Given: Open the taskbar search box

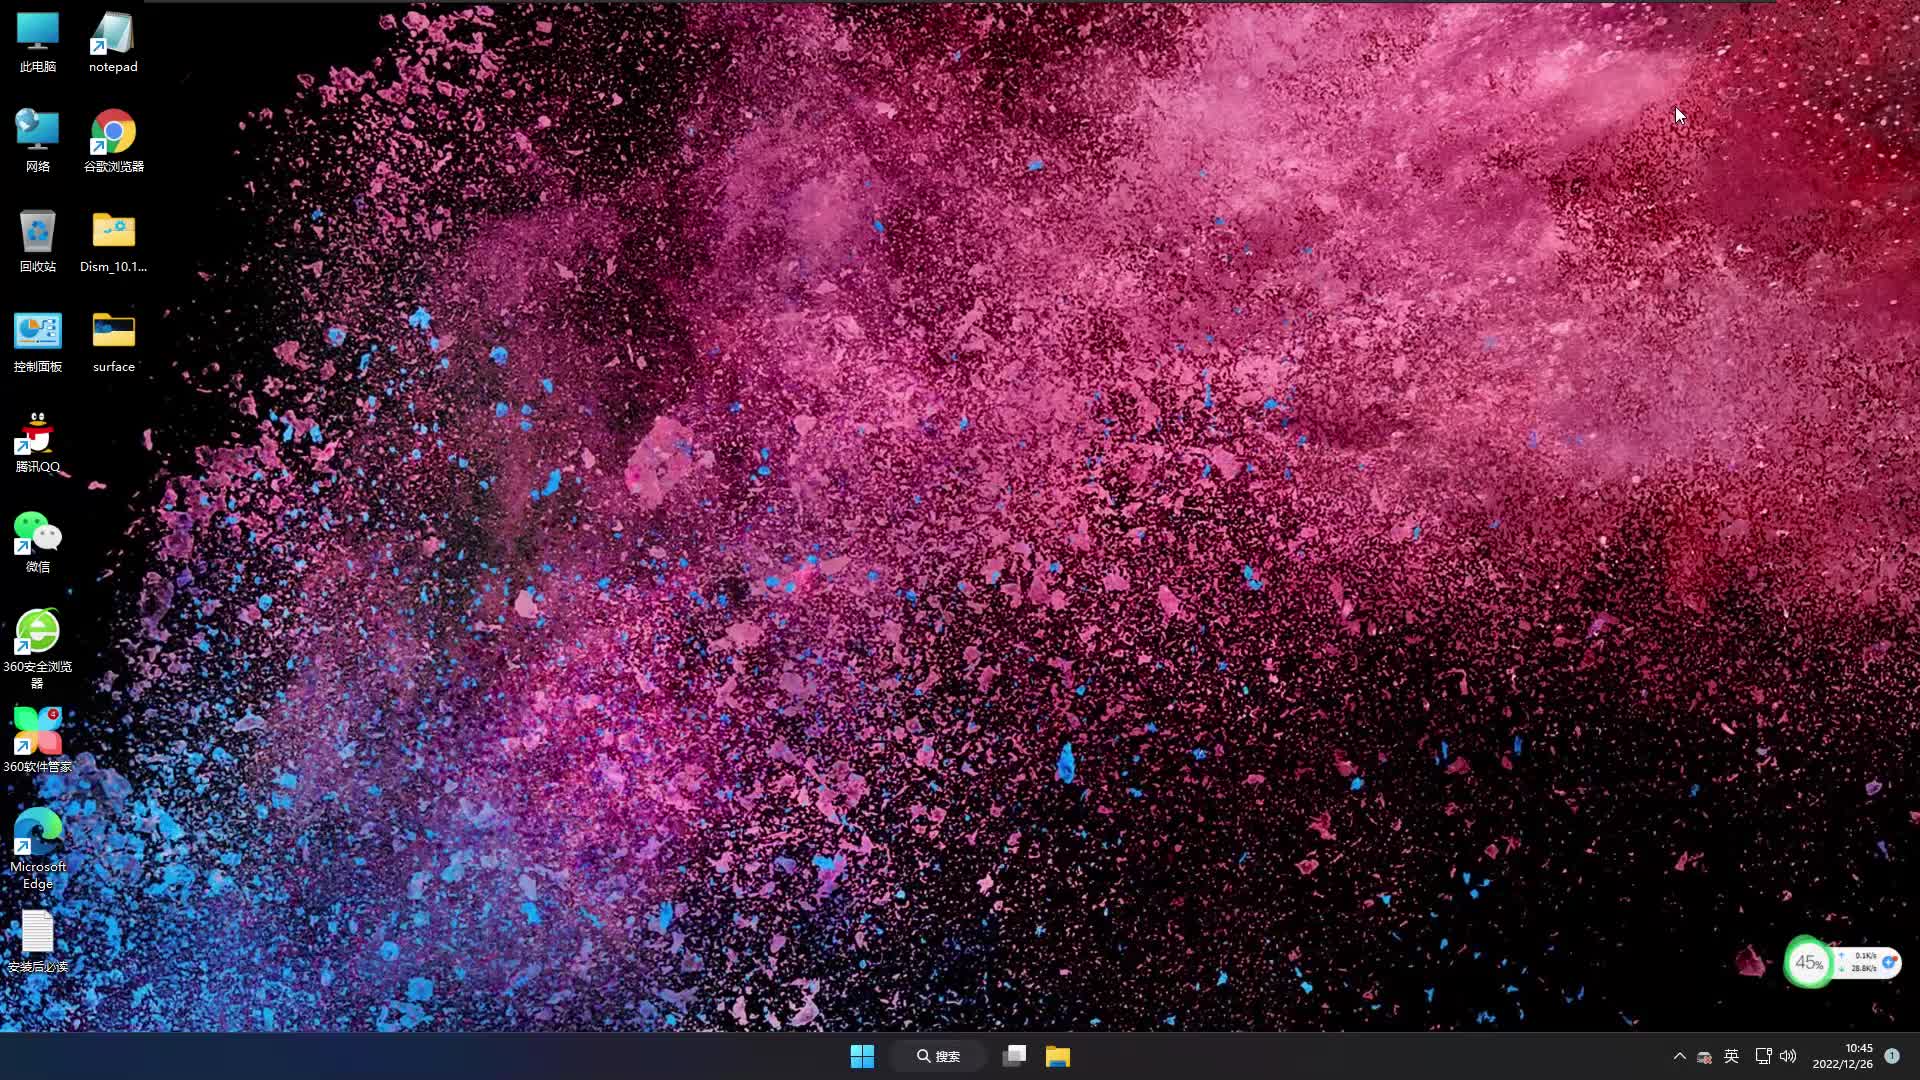Looking at the screenshot, I should pyautogui.click(x=937, y=1055).
